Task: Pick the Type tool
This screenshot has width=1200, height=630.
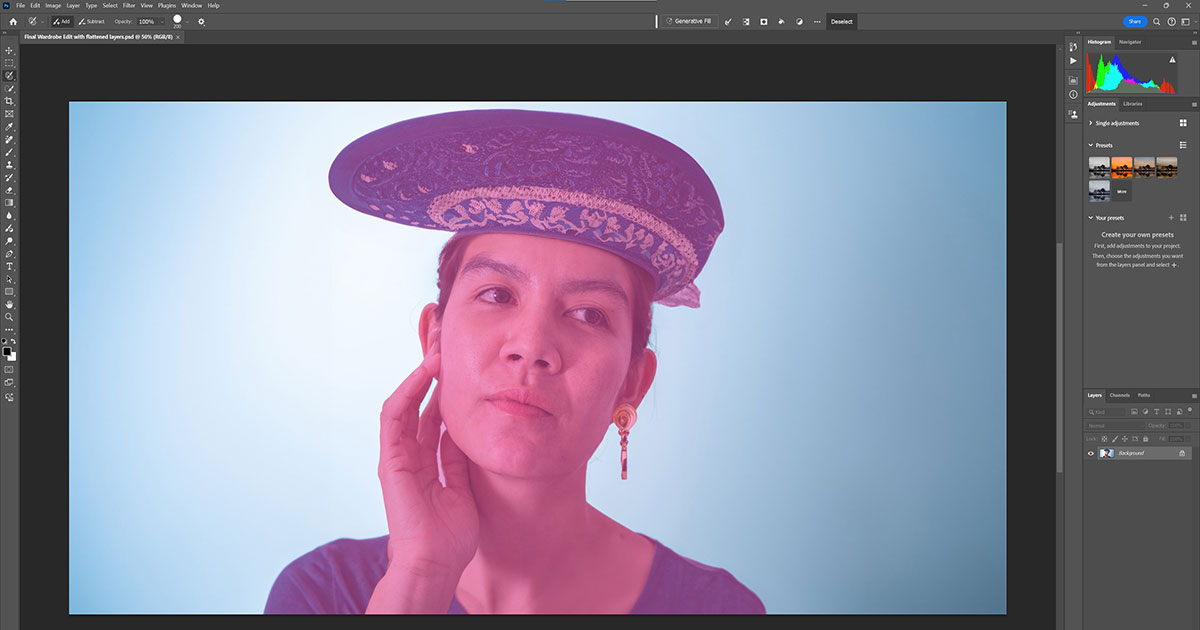Action: [x=9, y=266]
